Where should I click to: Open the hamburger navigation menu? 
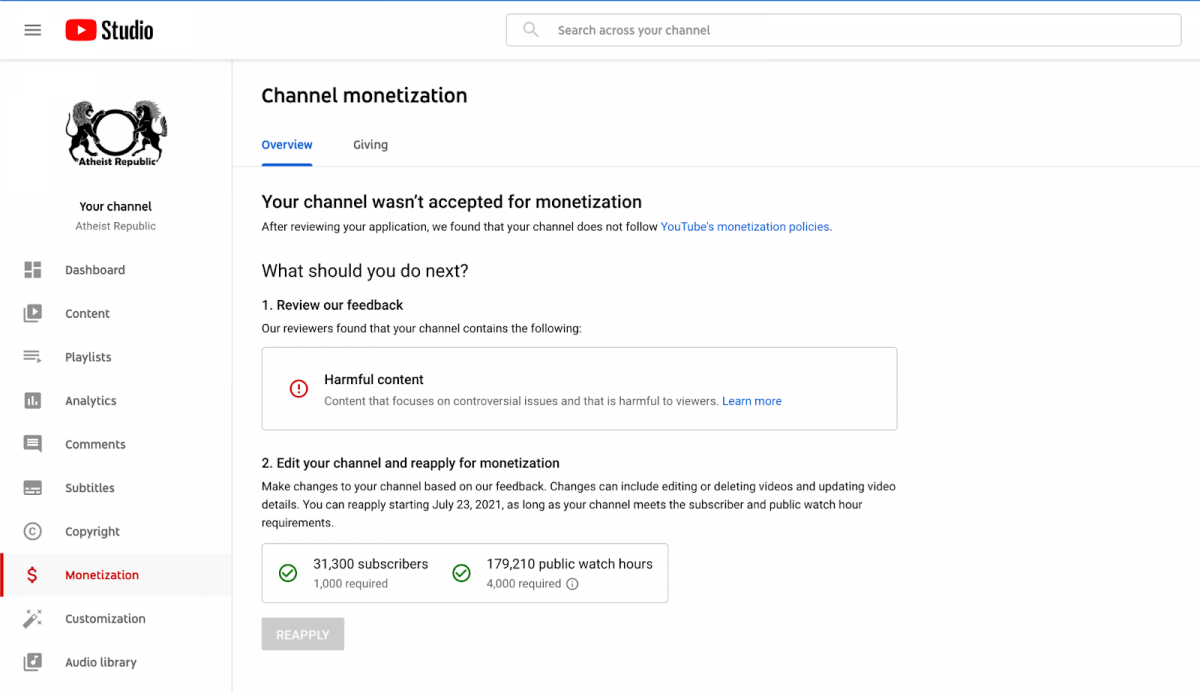coord(33,30)
